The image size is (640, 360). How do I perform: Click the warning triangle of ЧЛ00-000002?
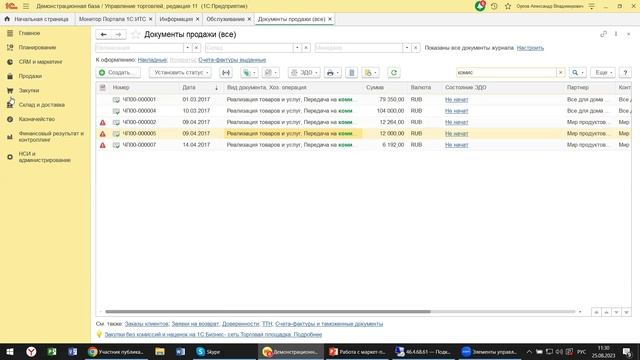103,122
